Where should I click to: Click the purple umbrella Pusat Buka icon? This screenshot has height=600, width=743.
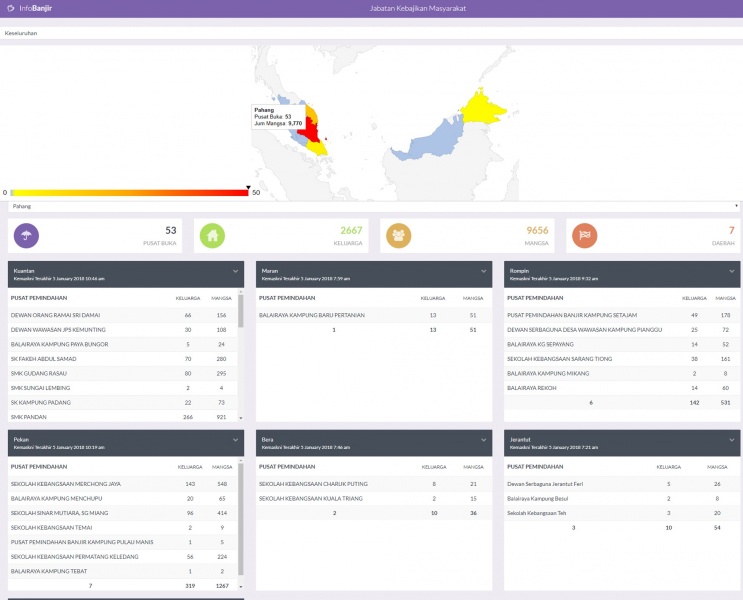(x=26, y=236)
